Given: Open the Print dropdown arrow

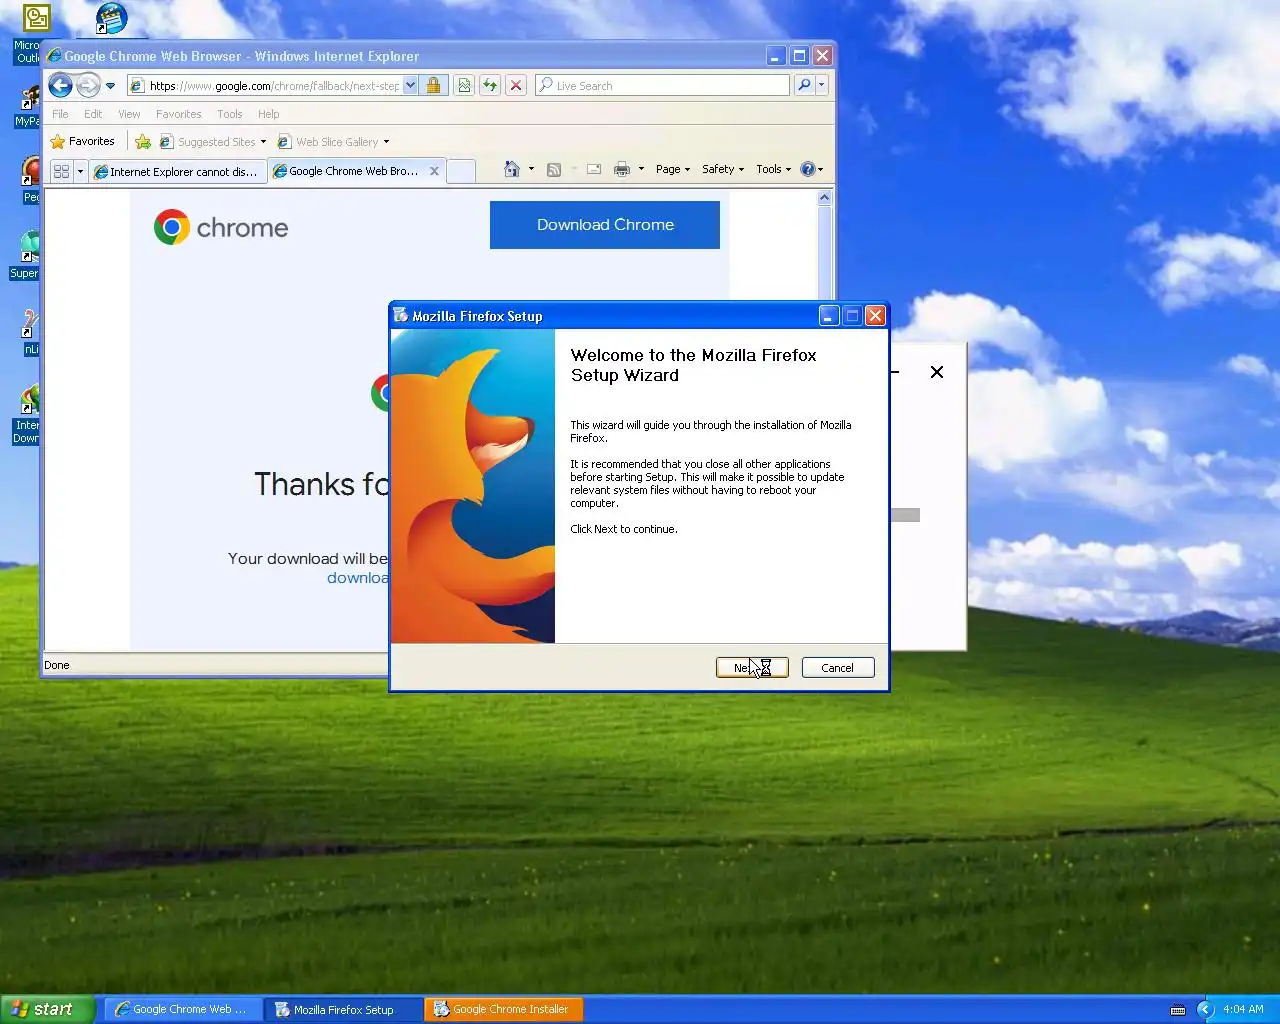Looking at the screenshot, I should (x=641, y=169).
